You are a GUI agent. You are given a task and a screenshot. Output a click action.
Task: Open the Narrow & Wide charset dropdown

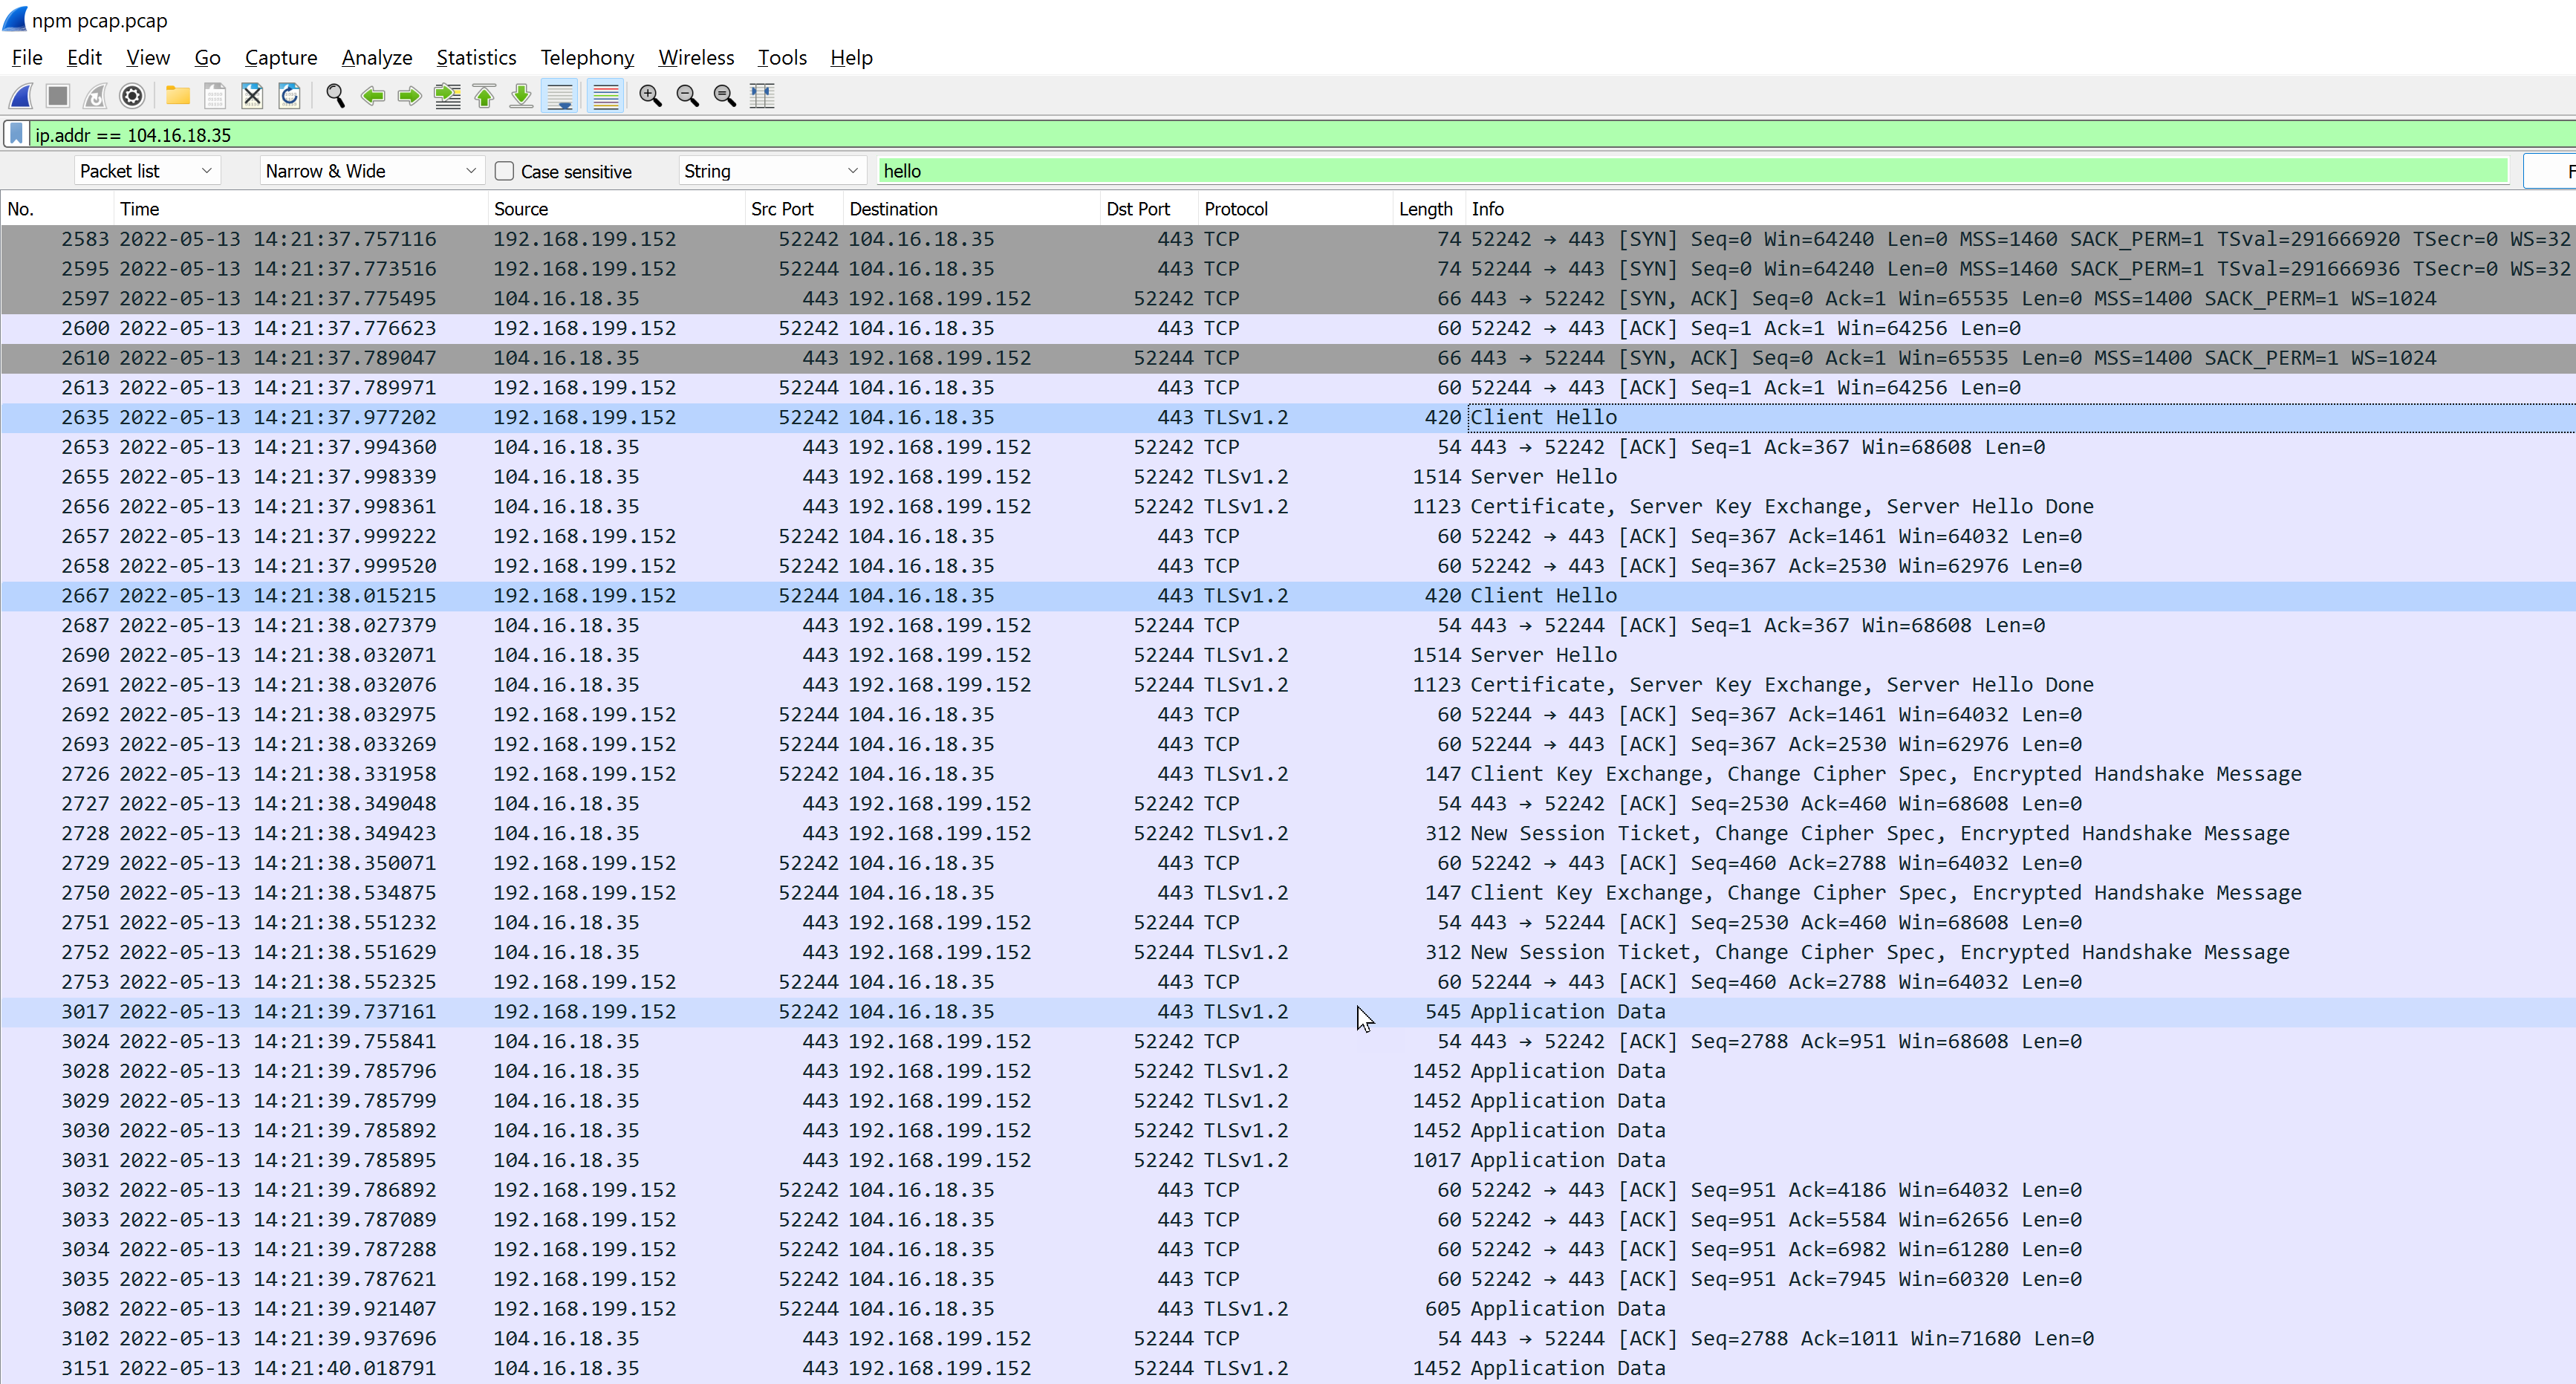point(372,171)
